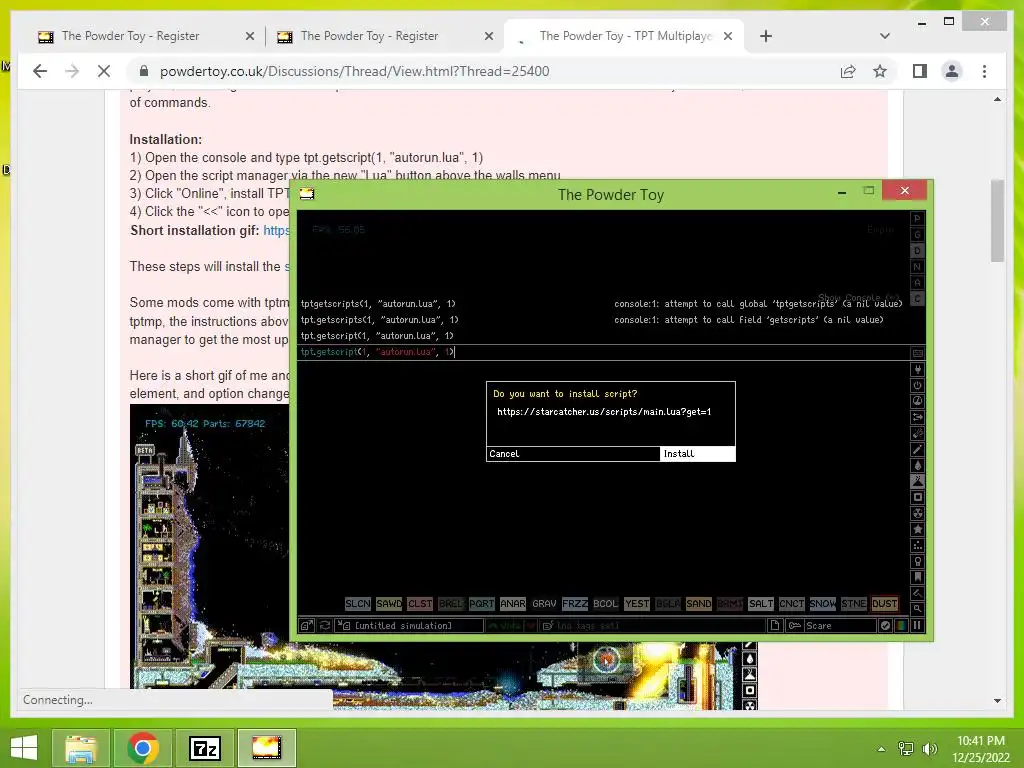This screenshot has height=768, width=1024.
Task: Open the render color mode swatch
Action: 901,626
